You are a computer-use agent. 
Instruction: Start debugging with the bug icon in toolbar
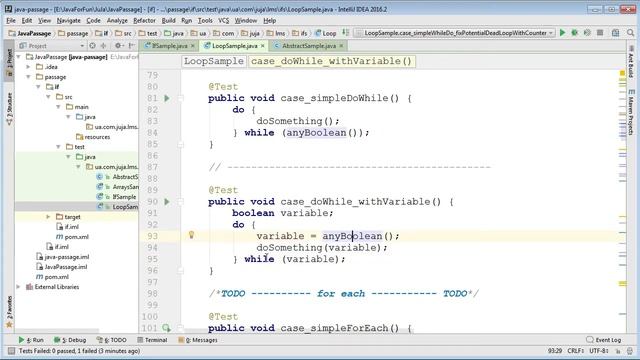point(575,33)
